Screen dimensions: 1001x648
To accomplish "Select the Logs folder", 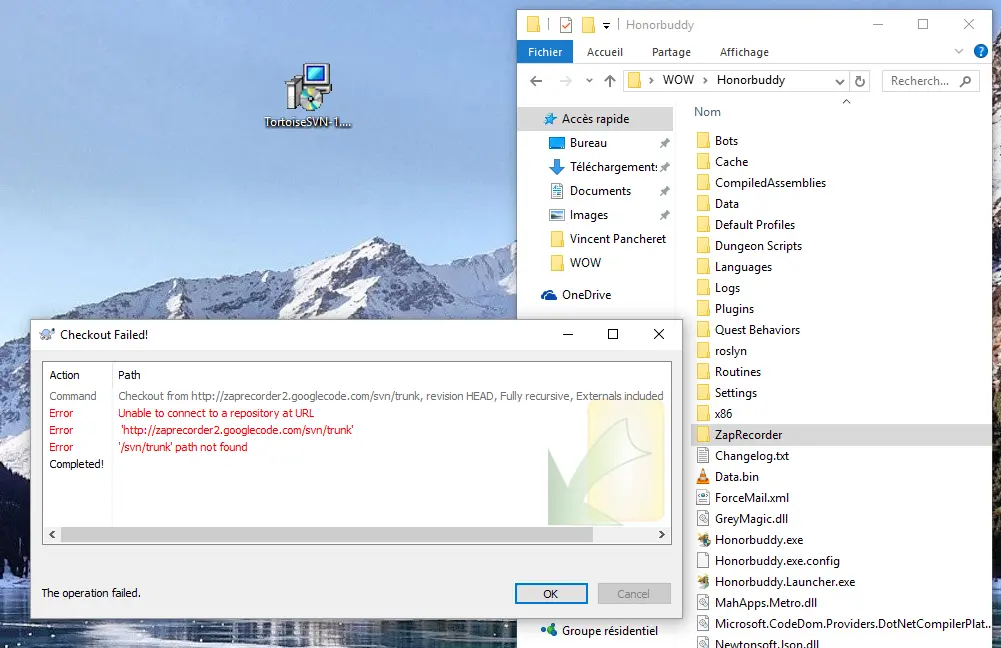I will click(727, 288).
